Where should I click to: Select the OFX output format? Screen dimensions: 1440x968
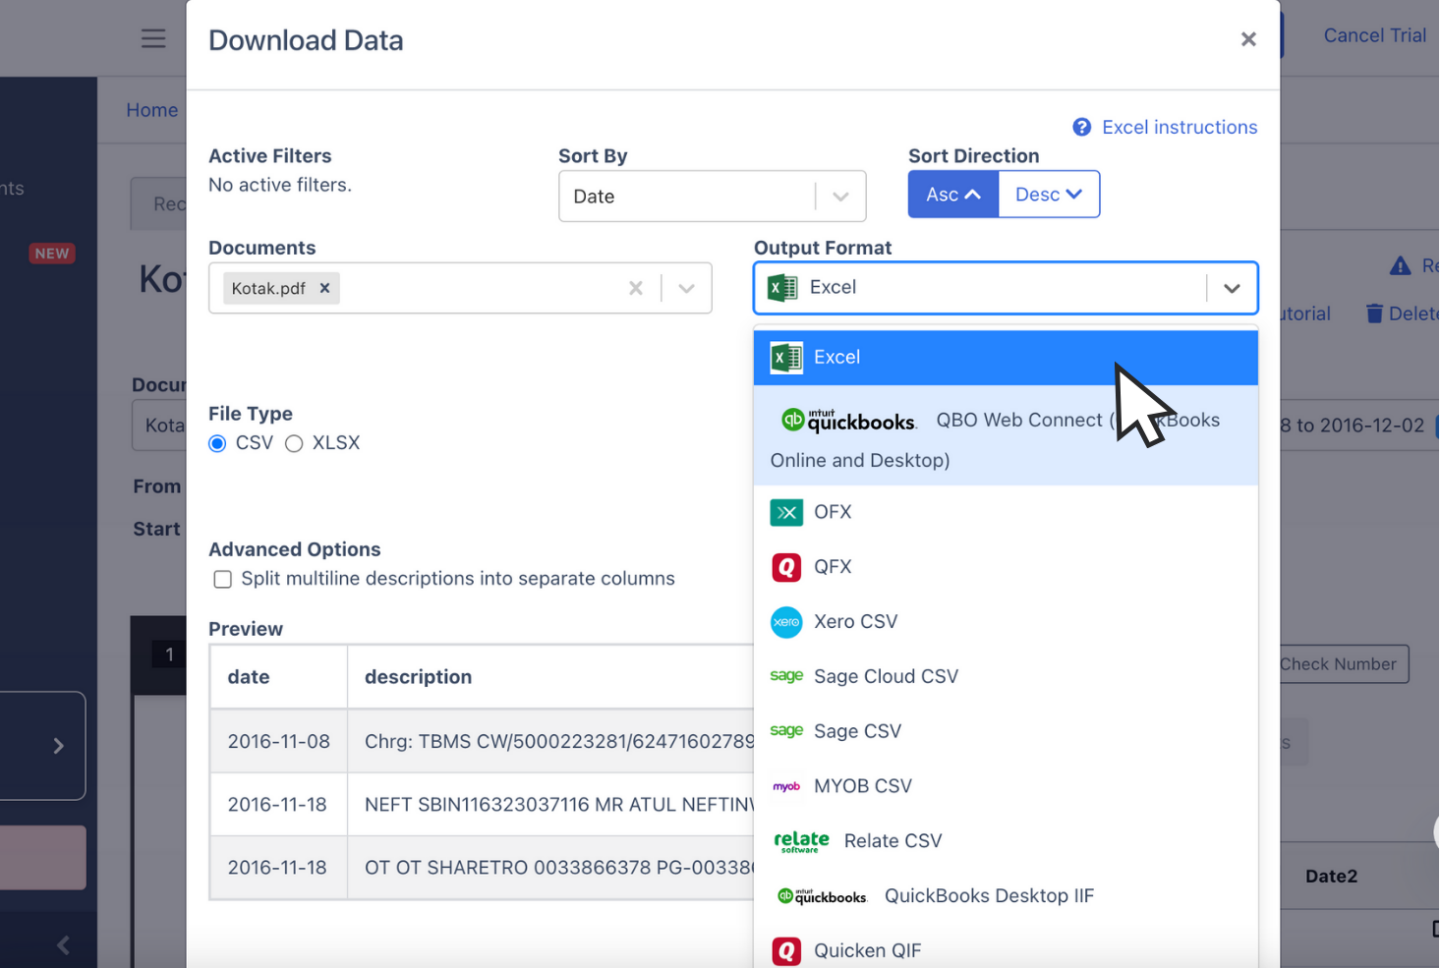(x=1006, y=512)
